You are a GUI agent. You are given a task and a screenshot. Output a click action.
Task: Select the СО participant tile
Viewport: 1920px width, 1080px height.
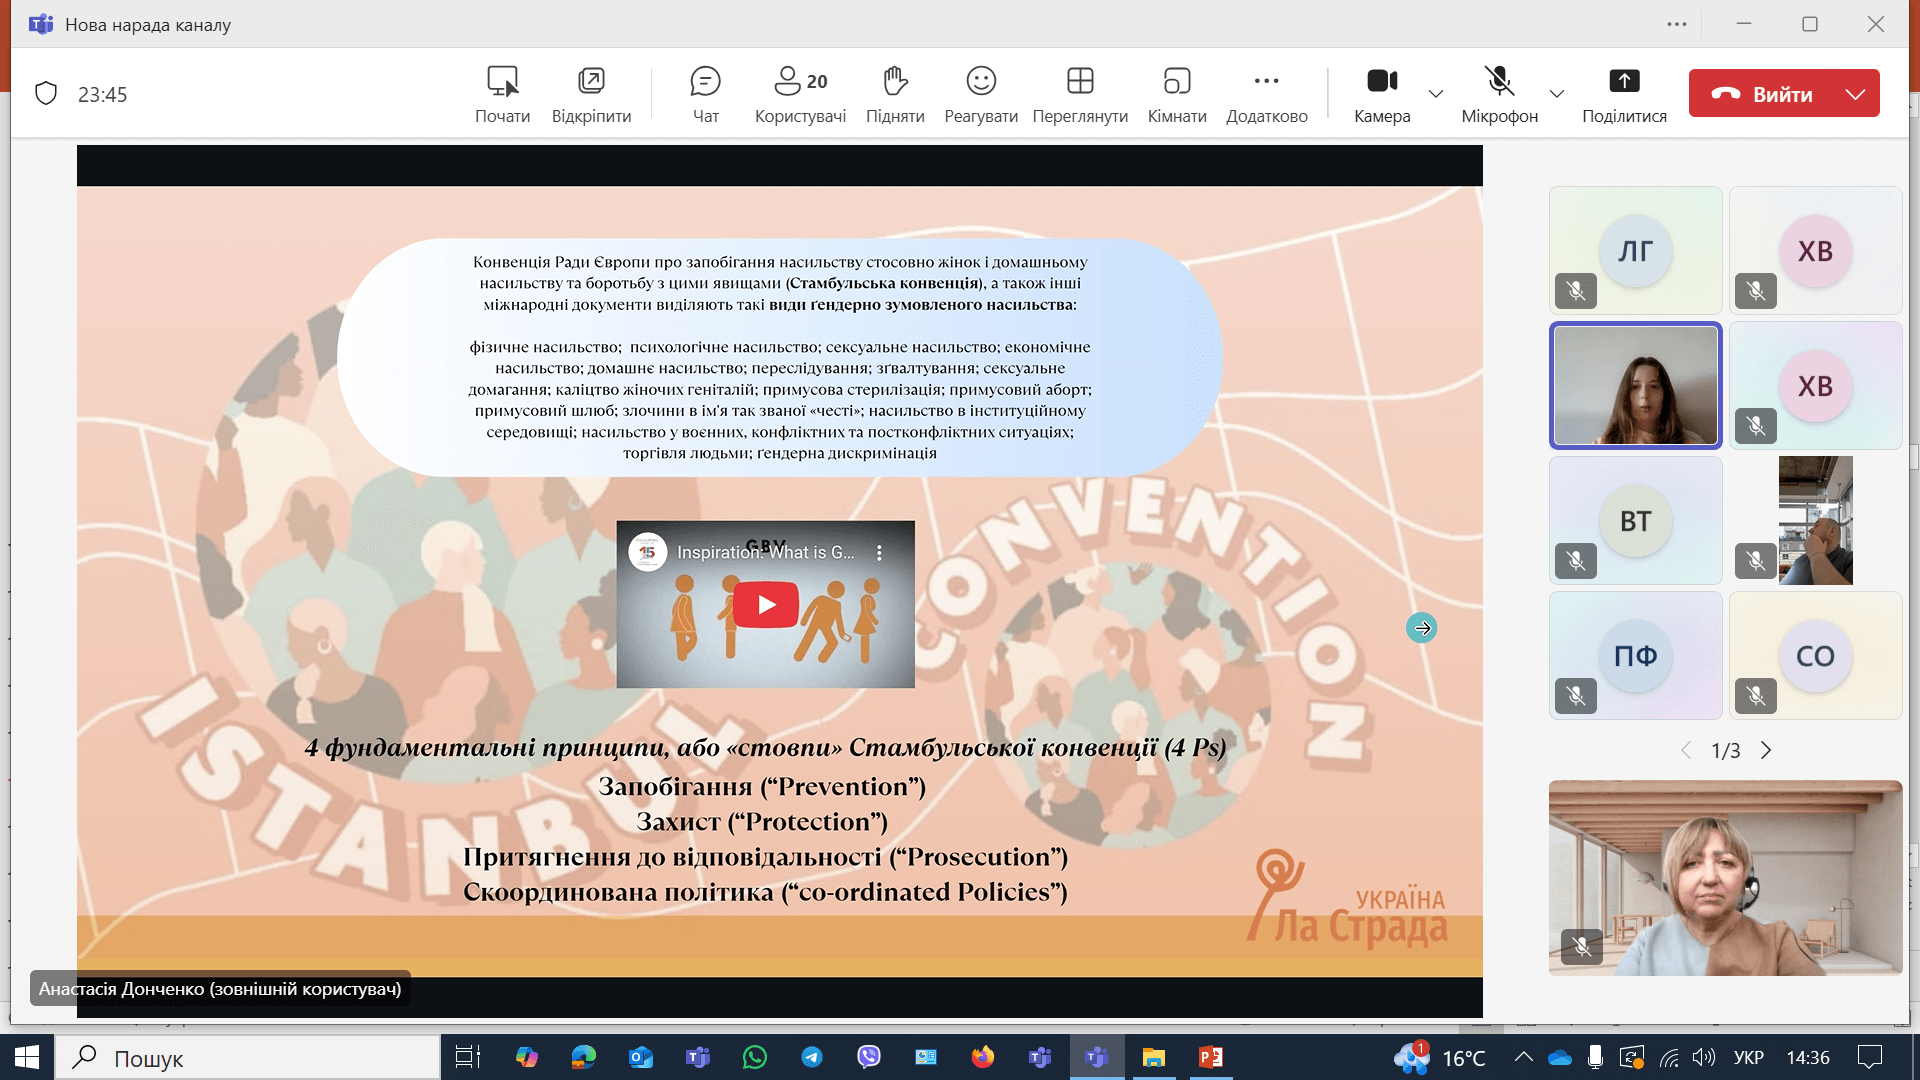1815,656
